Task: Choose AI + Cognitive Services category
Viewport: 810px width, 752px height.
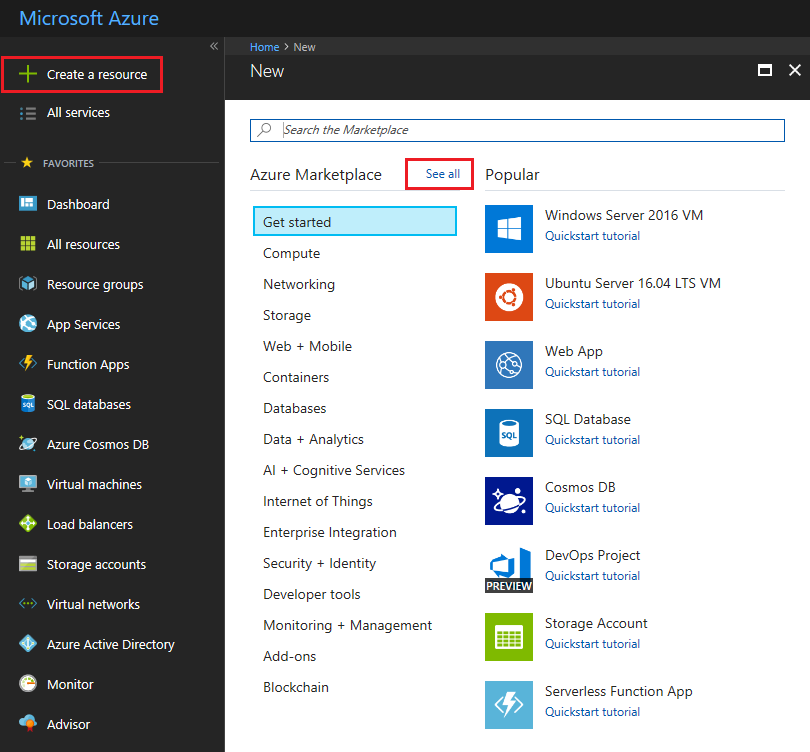Action: pyautogui.click(x=334, y=470)
